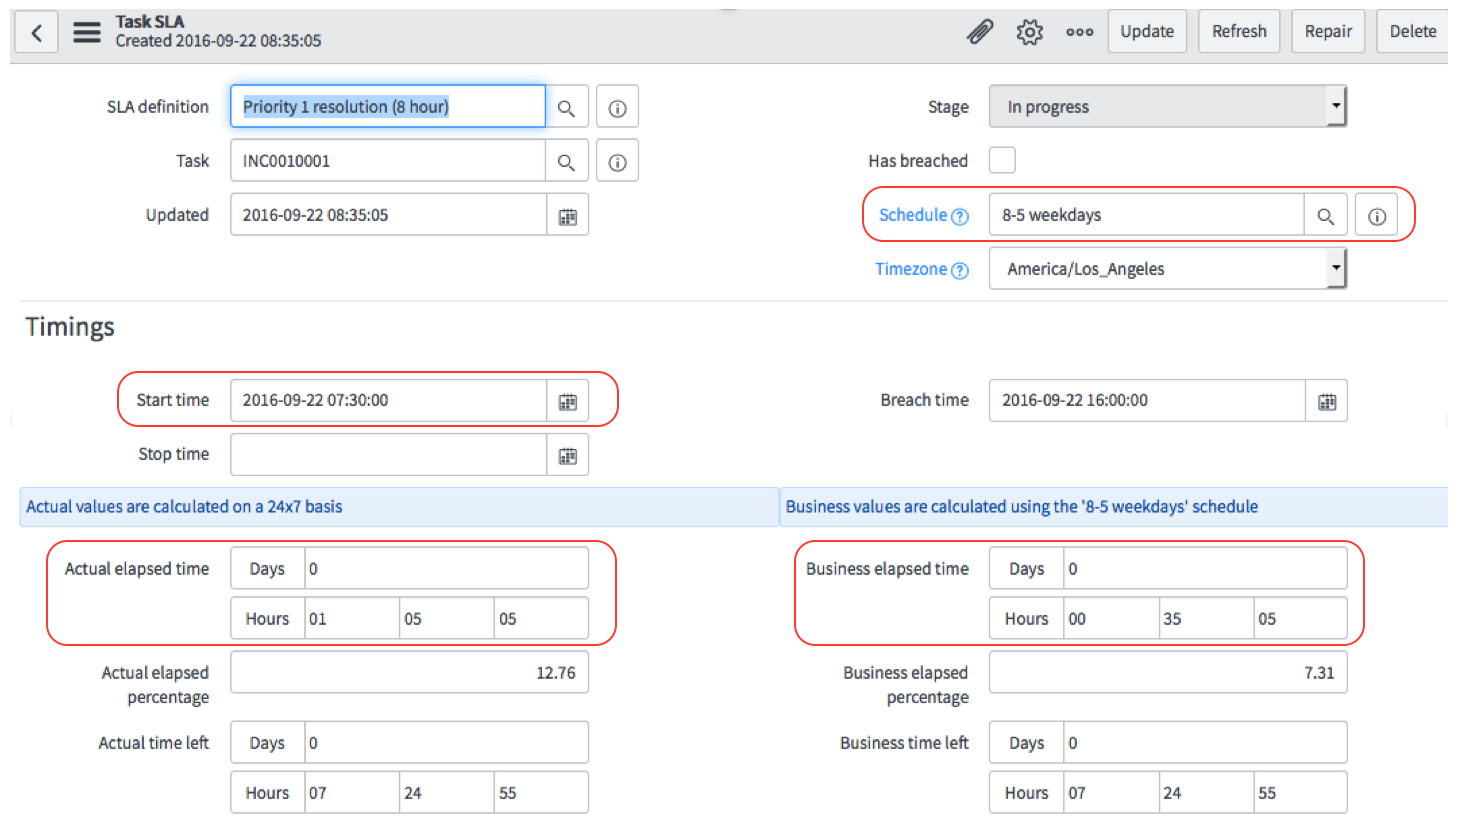Open the Start time calendar picker
1460x838 pixels.
tap(567, 400)
